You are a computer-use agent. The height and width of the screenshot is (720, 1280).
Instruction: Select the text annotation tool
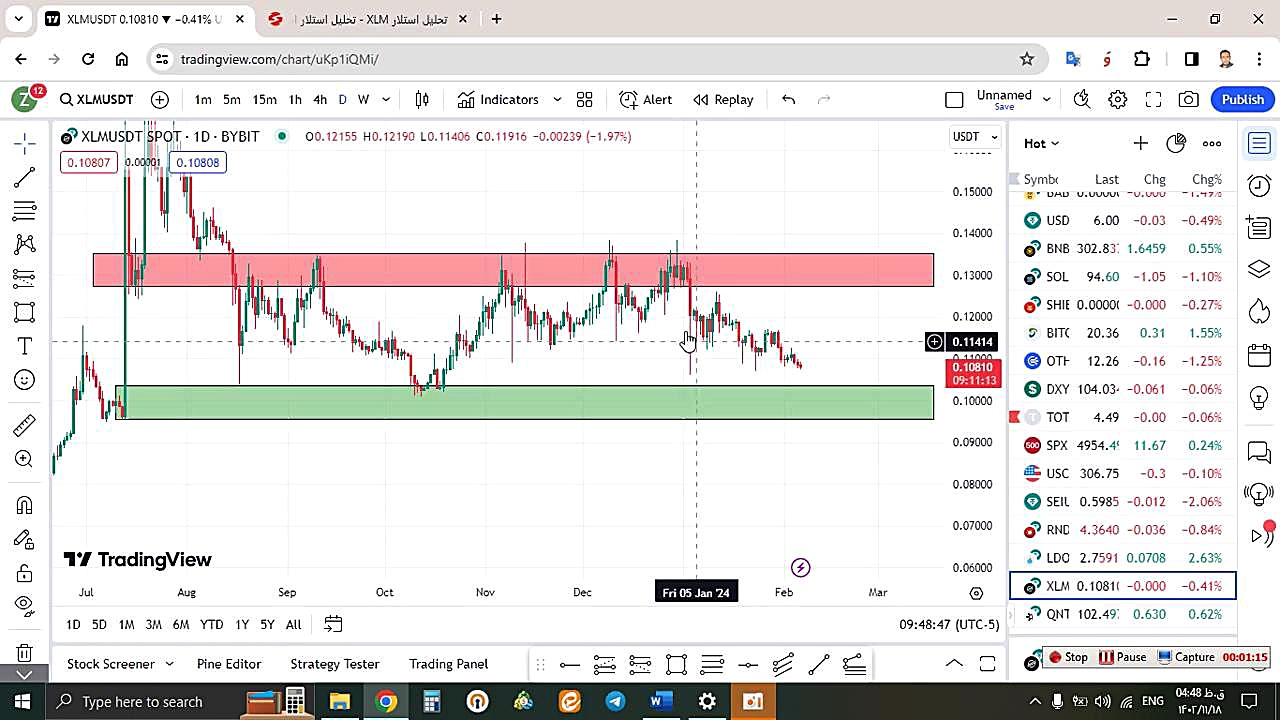(x=25, y=346)
